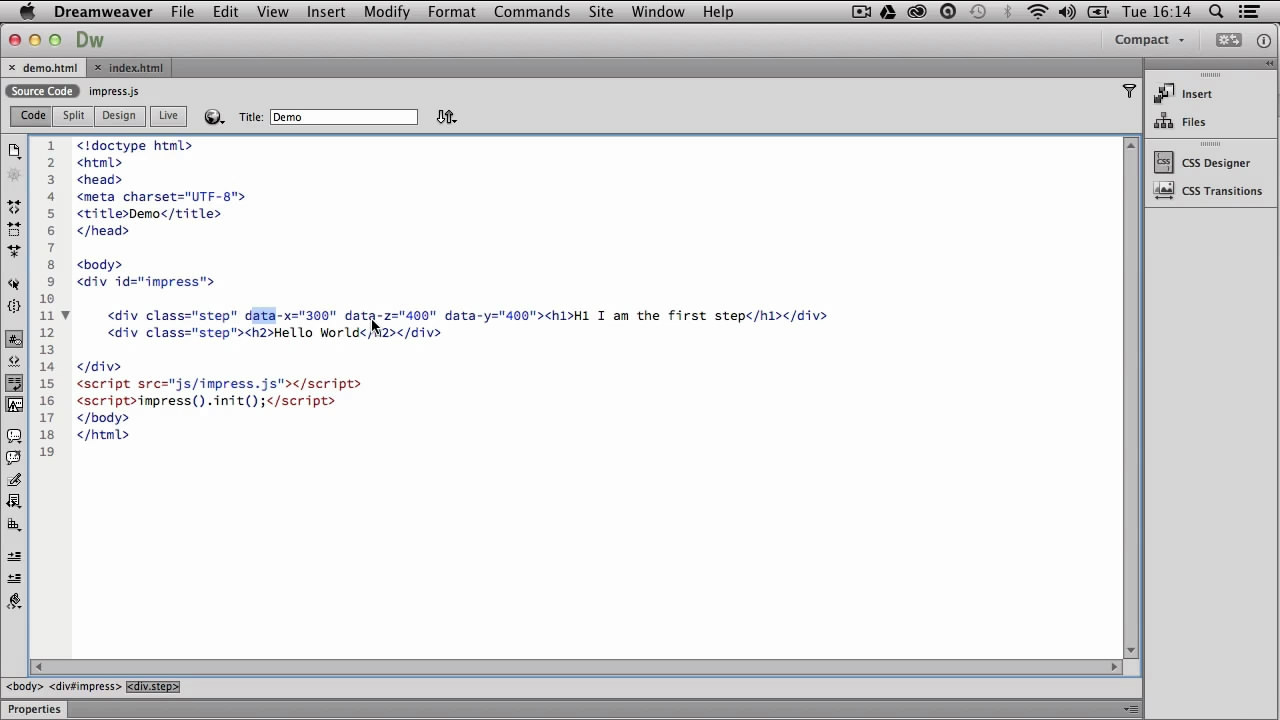Switch to Split view
Viewport: 1280px width, 720px height.
coord(74,116)
